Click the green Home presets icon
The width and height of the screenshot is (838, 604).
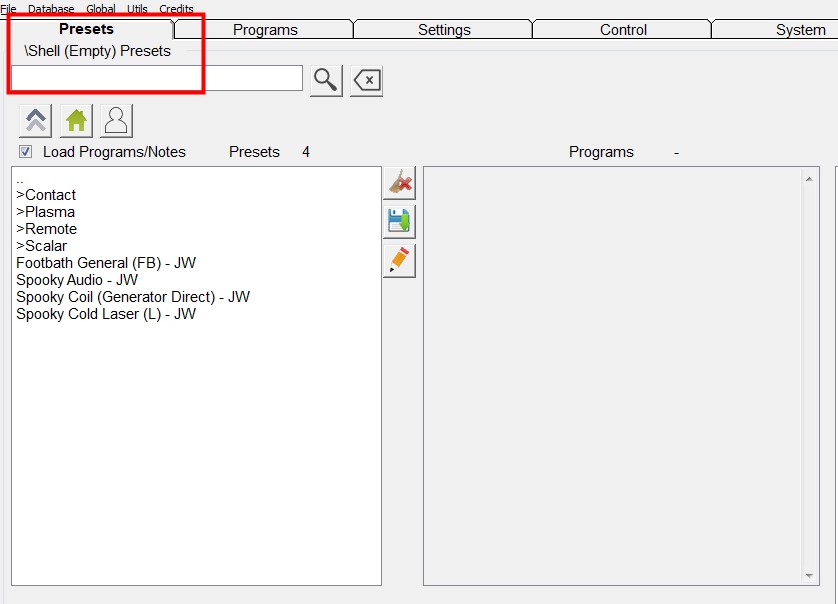tap(76, 121)
